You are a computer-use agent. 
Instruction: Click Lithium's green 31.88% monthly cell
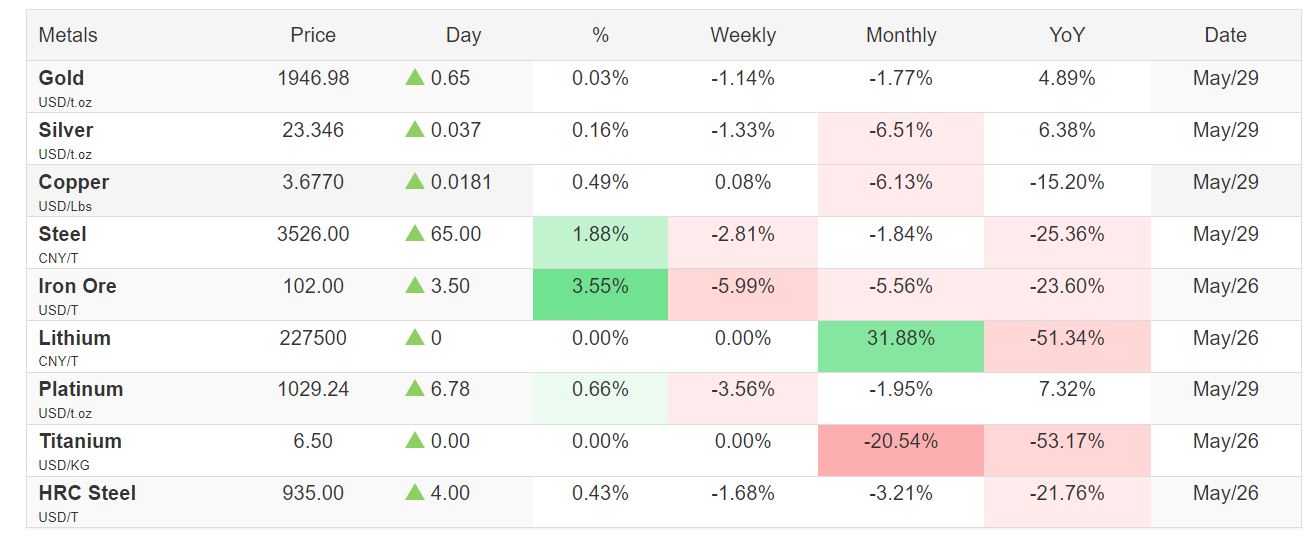900,339
